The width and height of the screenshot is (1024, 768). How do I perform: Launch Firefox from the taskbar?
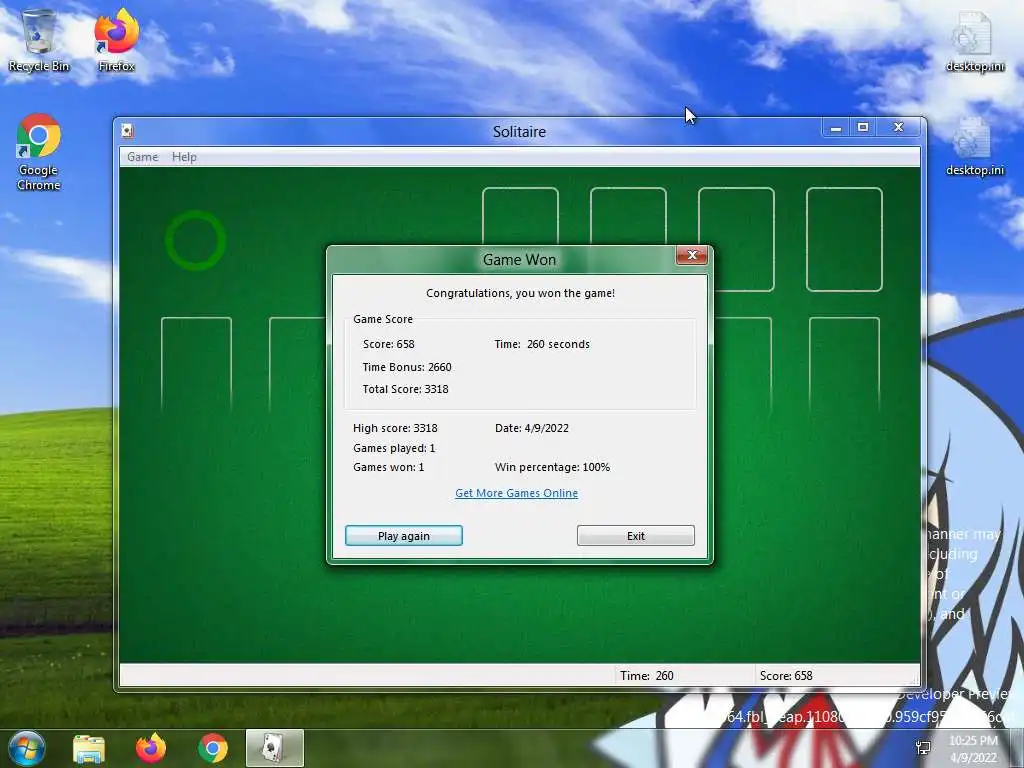pos(150,748)
